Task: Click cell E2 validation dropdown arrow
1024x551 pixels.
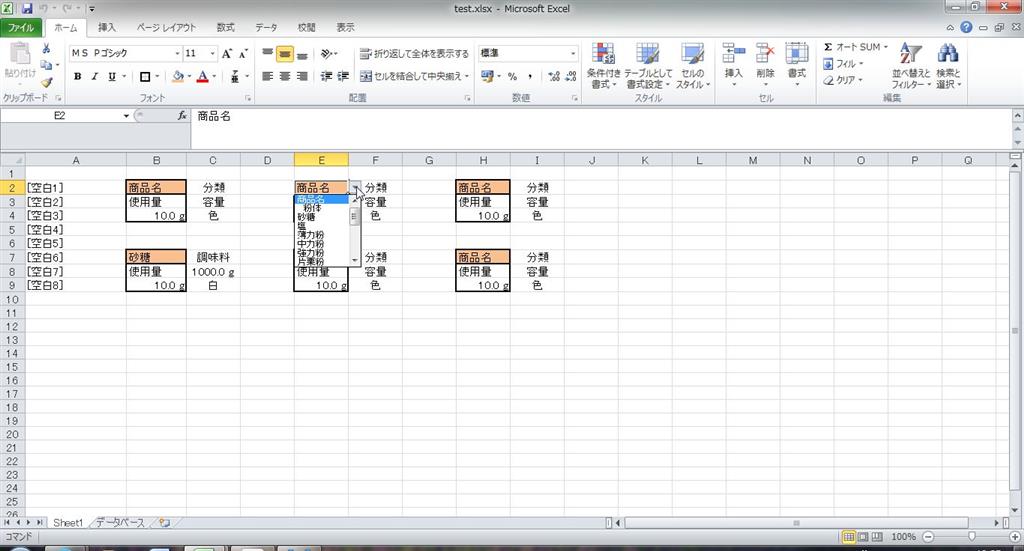Action: point(355,188)
